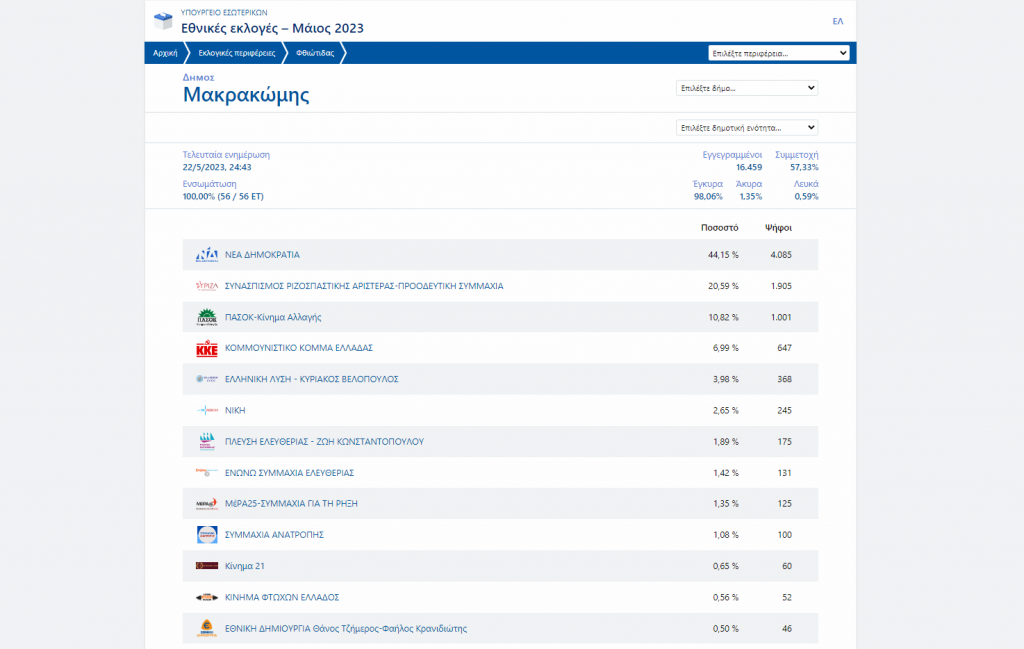Image resolution: width=1024 pixels, height=649 pixels.
Task: Click the 44,15 % percentage value
Action: click(x=723, y=255)
